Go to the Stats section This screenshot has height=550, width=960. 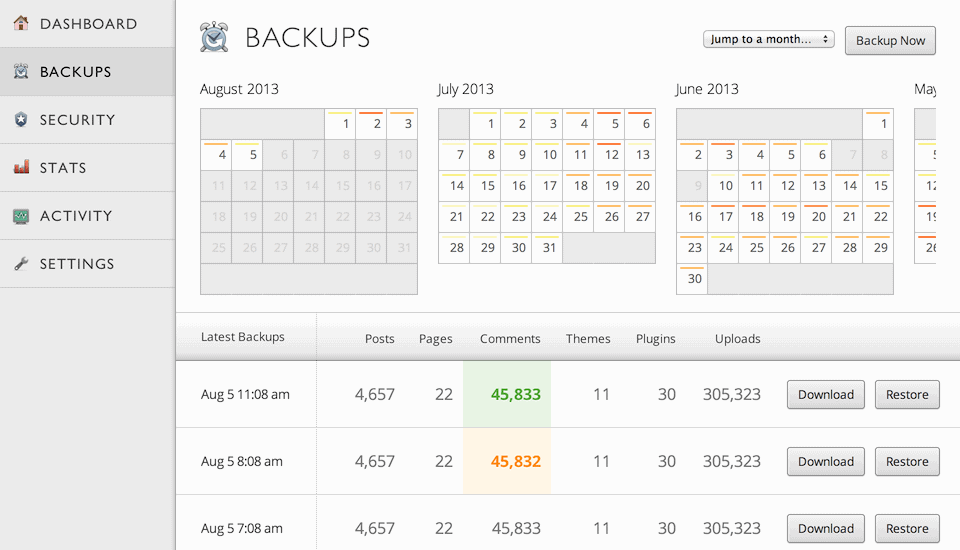[x=62, y=168]
